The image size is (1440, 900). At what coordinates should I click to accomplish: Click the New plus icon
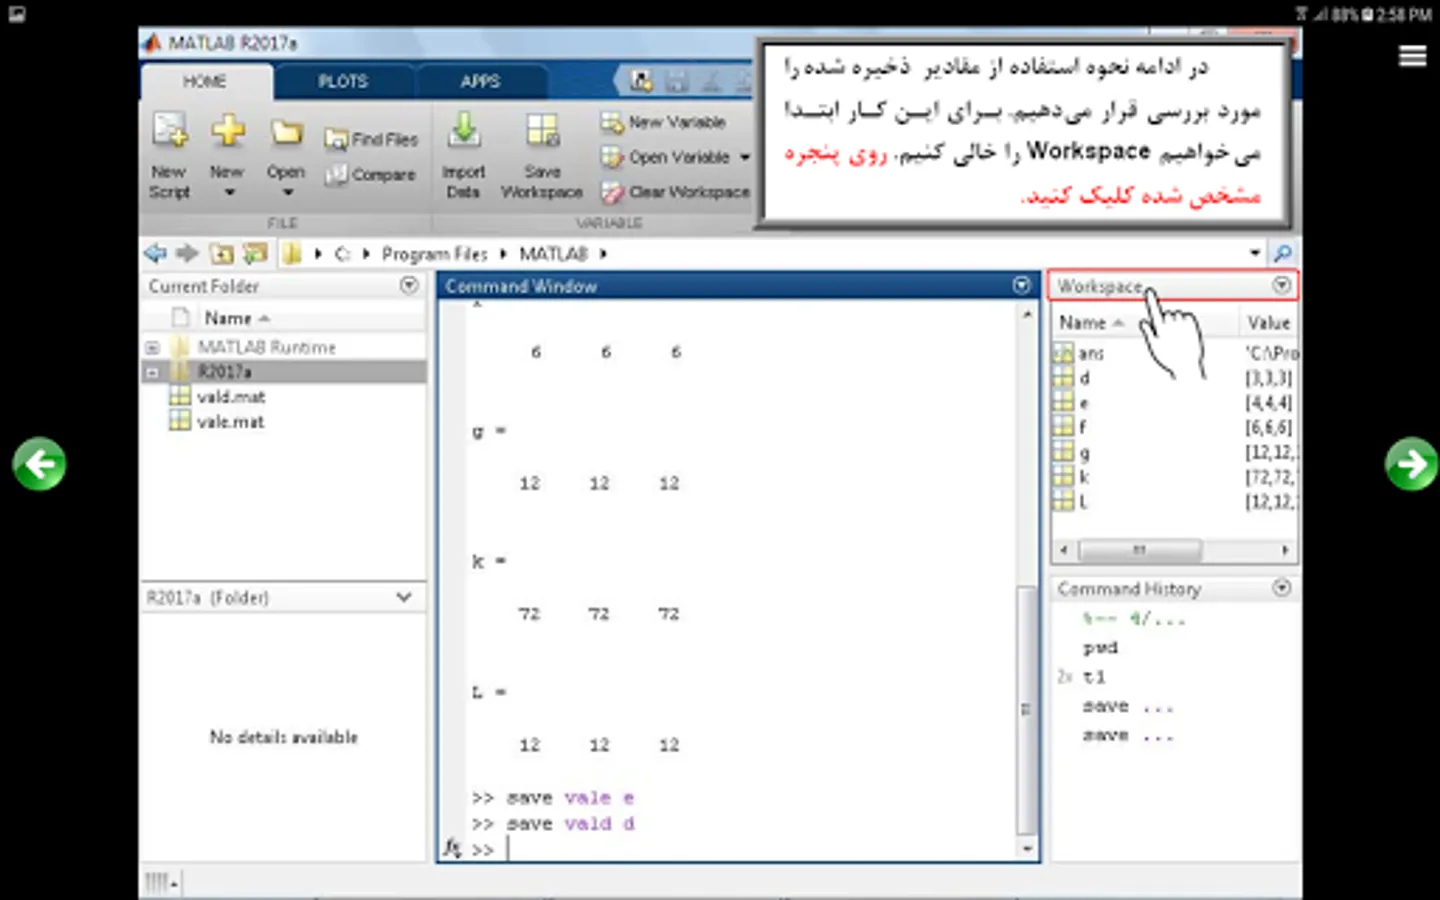(x=228, y=130)
